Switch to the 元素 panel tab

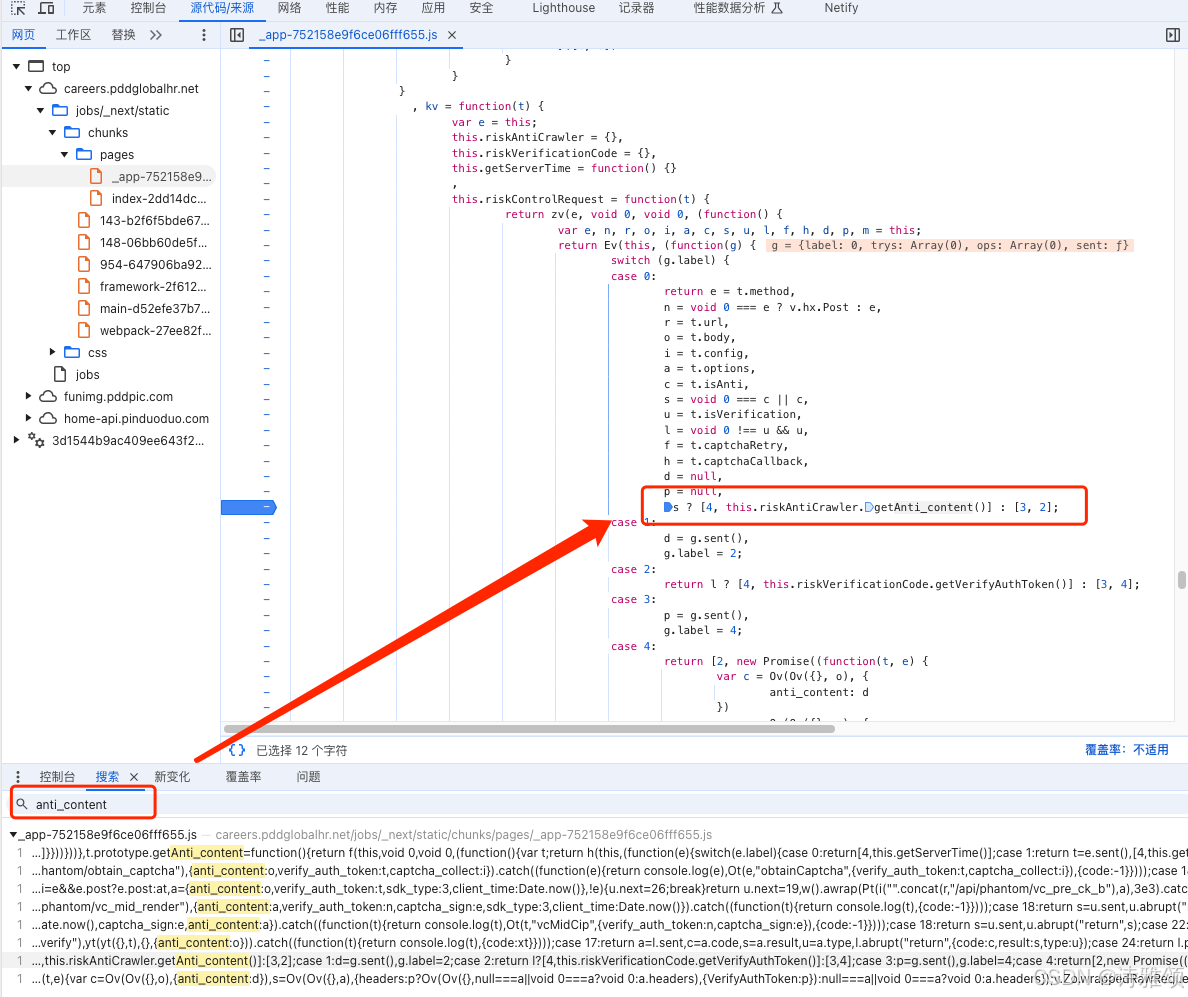[94, 8]
